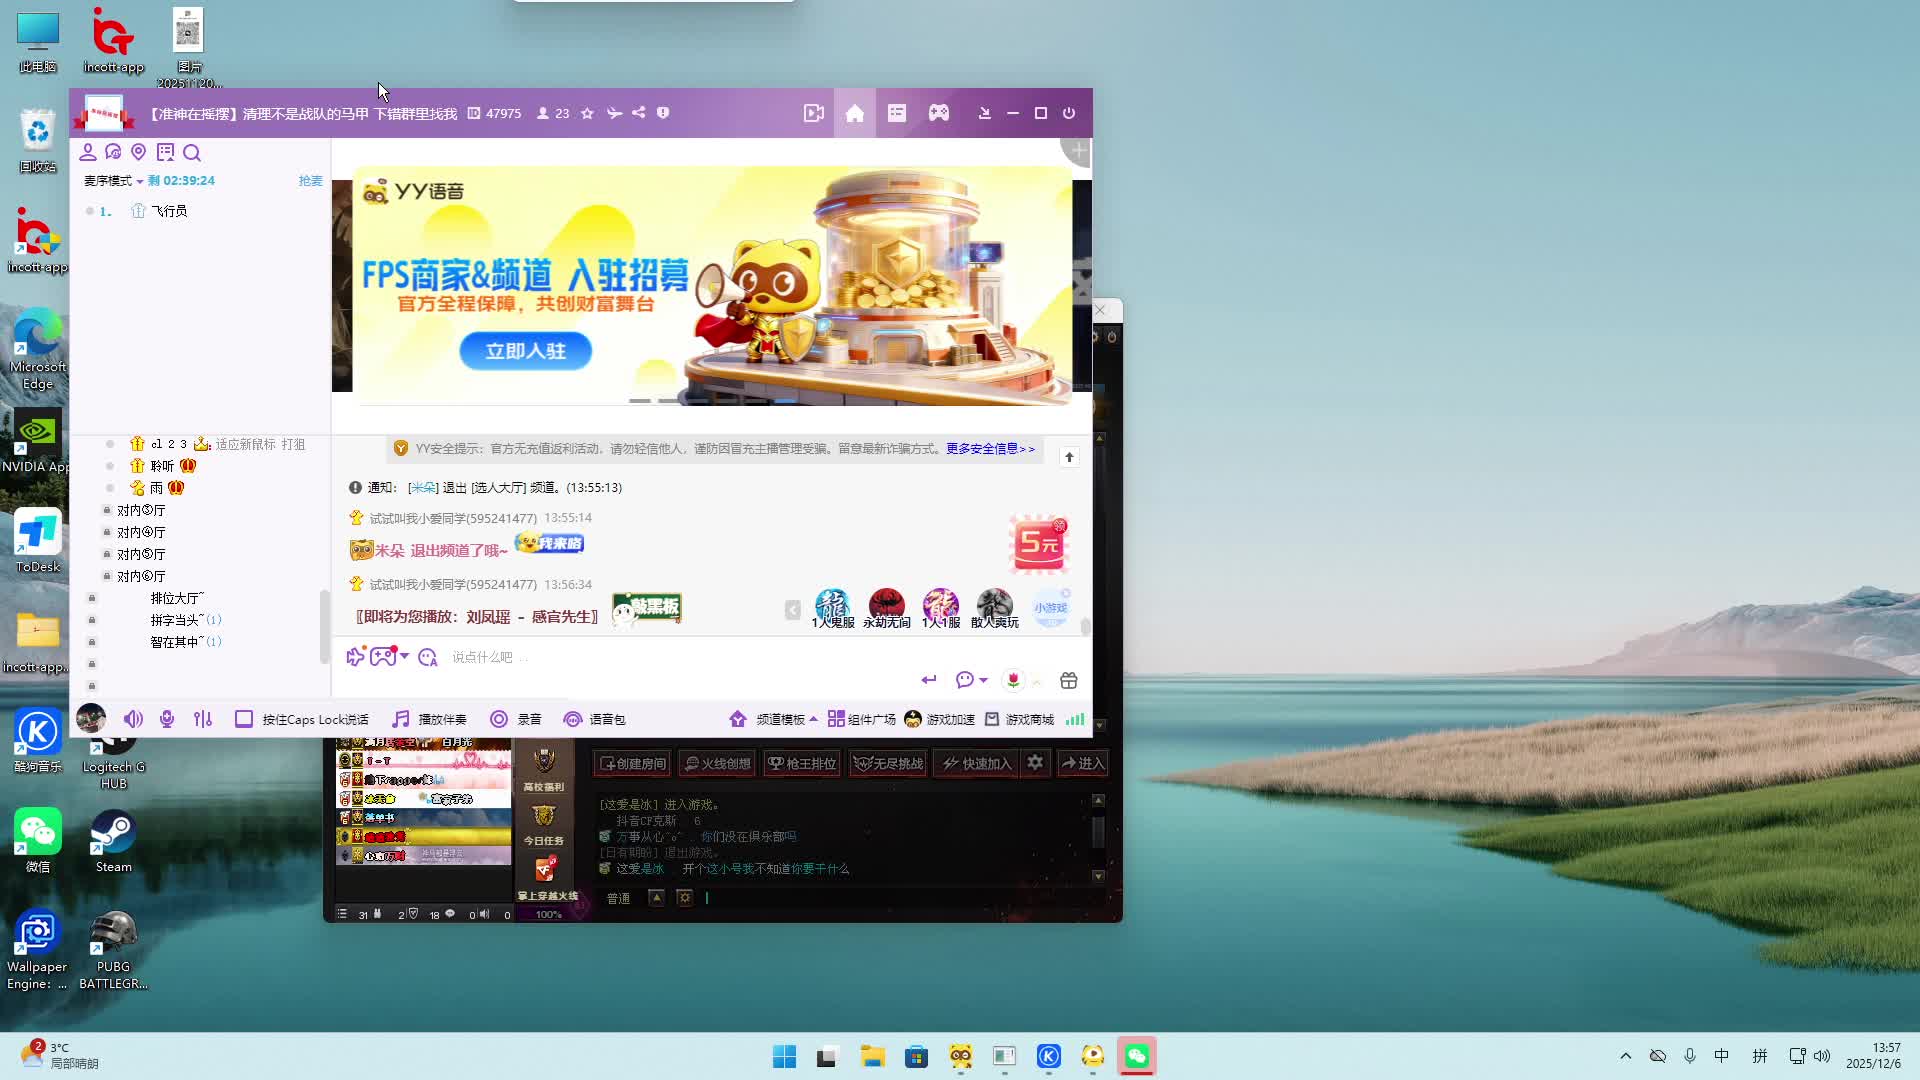
Task: Click the share channel icon
Action: point(639,113)
